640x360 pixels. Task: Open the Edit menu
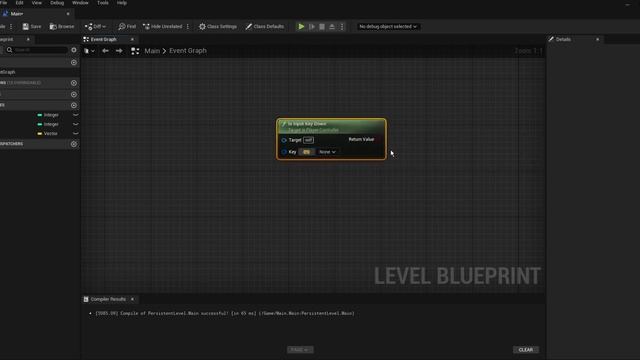point(19,3)
